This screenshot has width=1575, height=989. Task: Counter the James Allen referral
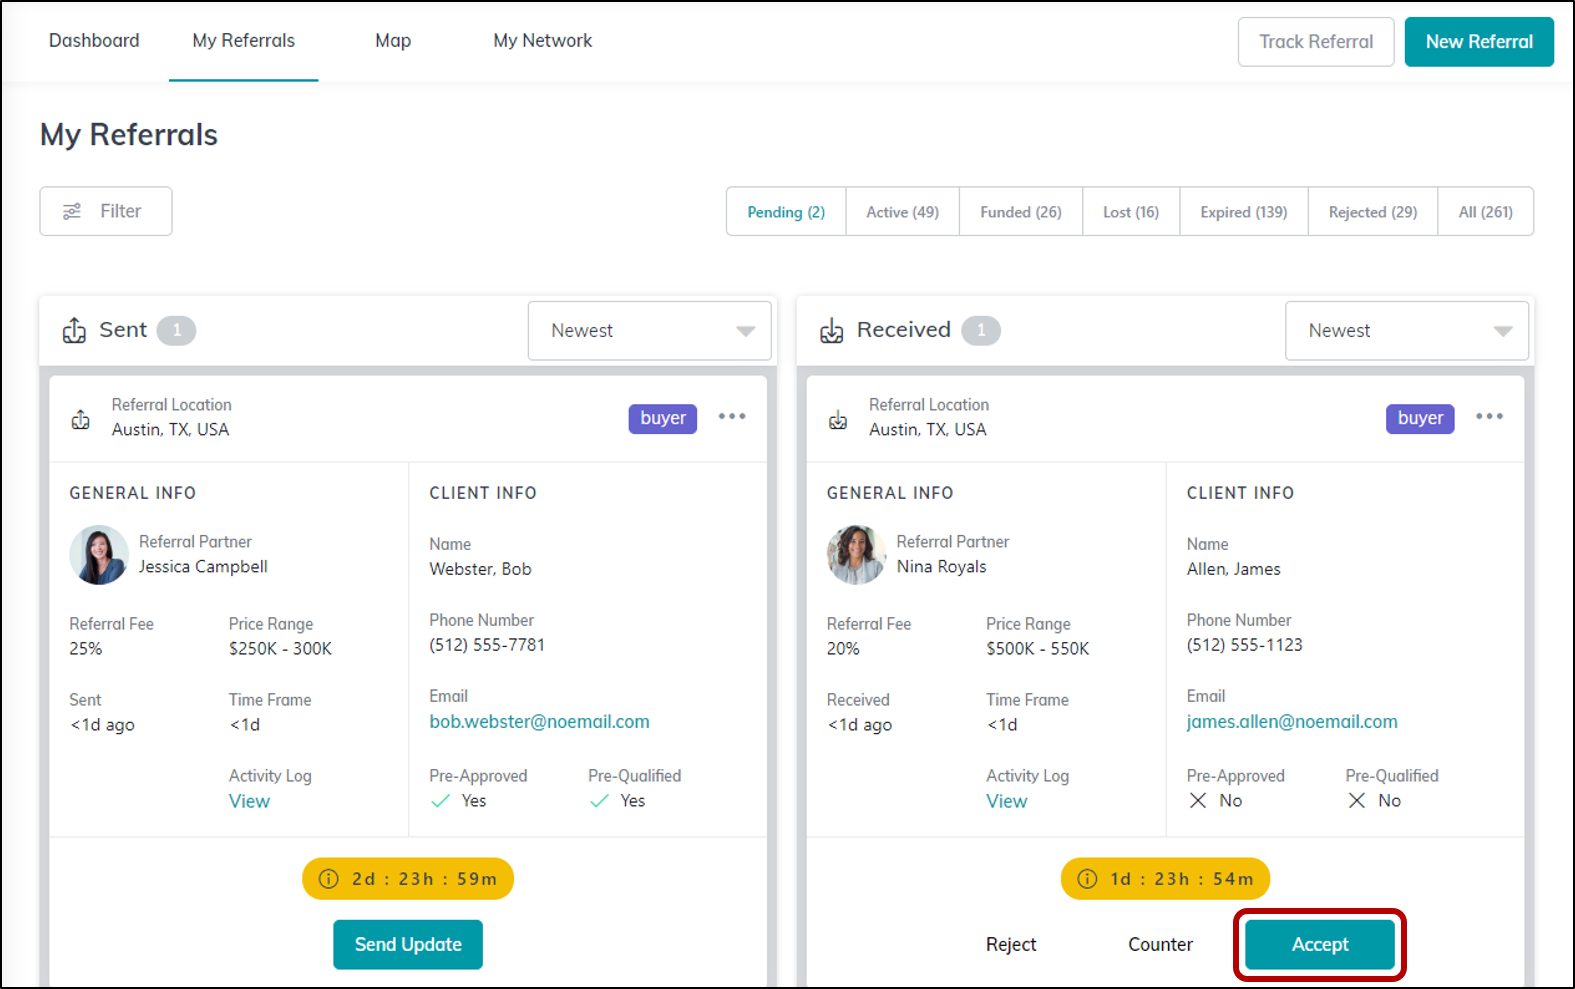point(1161,945)
